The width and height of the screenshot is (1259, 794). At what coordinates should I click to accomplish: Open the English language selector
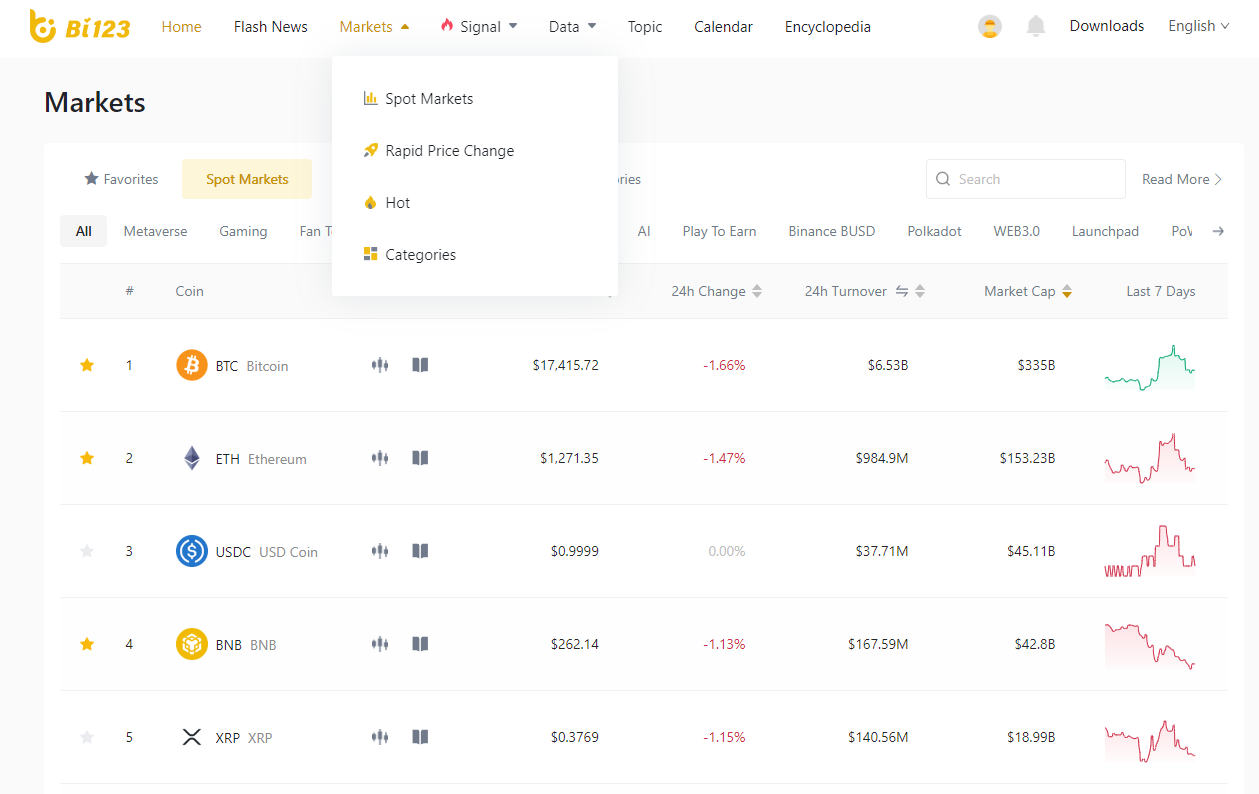1198,26
